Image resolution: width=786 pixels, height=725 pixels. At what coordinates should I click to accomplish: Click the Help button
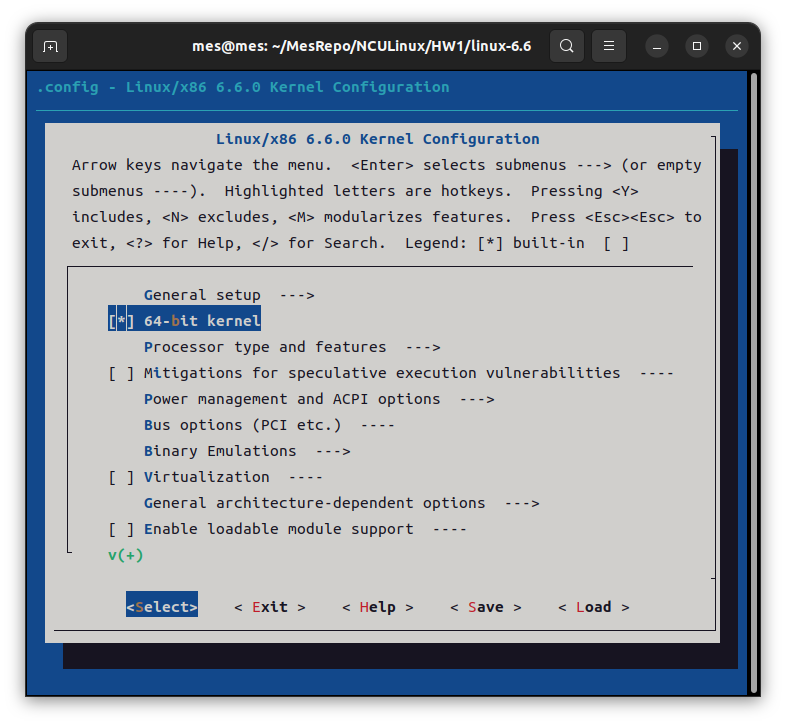pyautogui.click(x=378, y=607)
